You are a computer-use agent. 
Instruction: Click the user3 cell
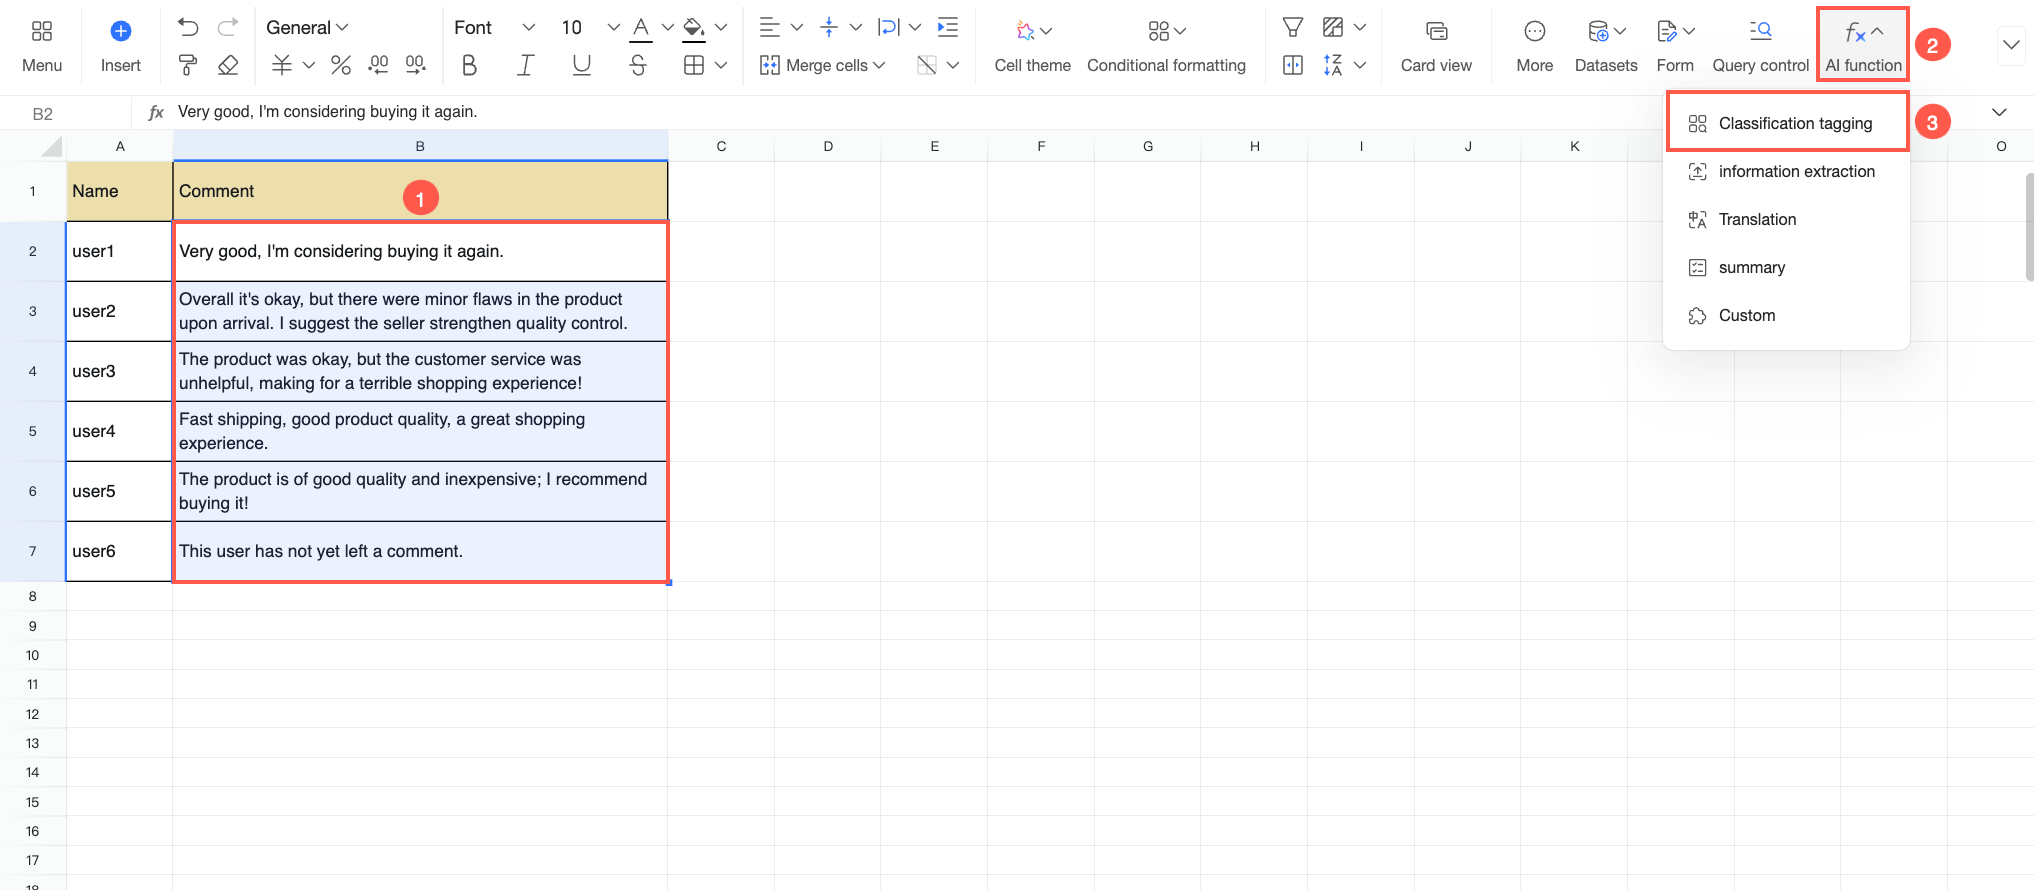[x=120, y=371]
